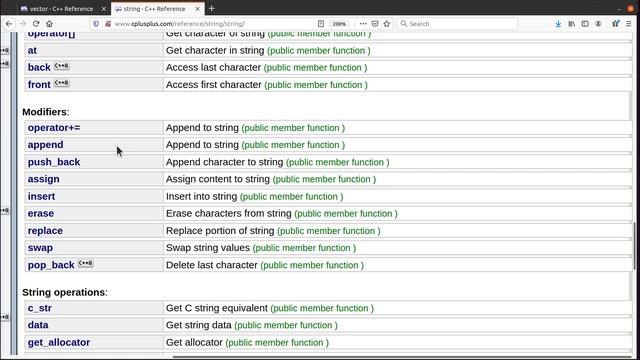Select 'Access first character' text
This screenshot has height=360, width=640.
tap(213, 84)
